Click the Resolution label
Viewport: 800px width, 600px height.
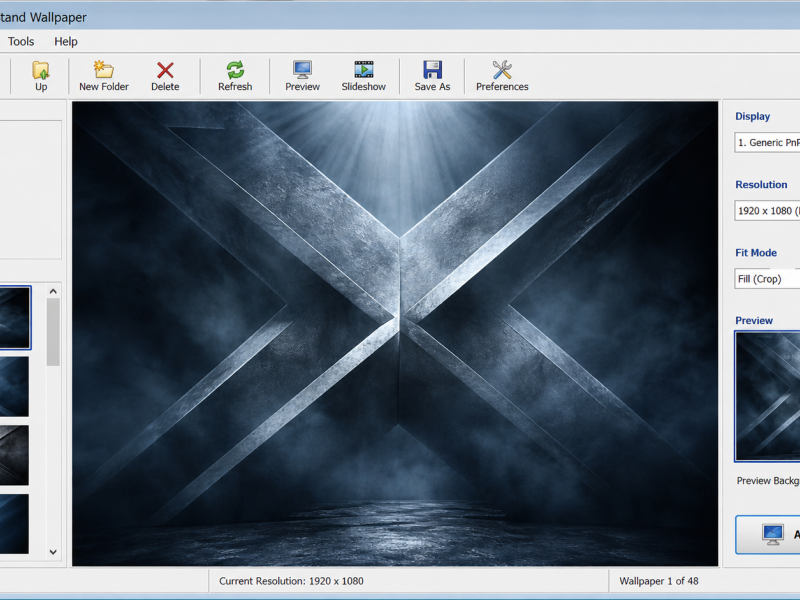tap(761, 185)
